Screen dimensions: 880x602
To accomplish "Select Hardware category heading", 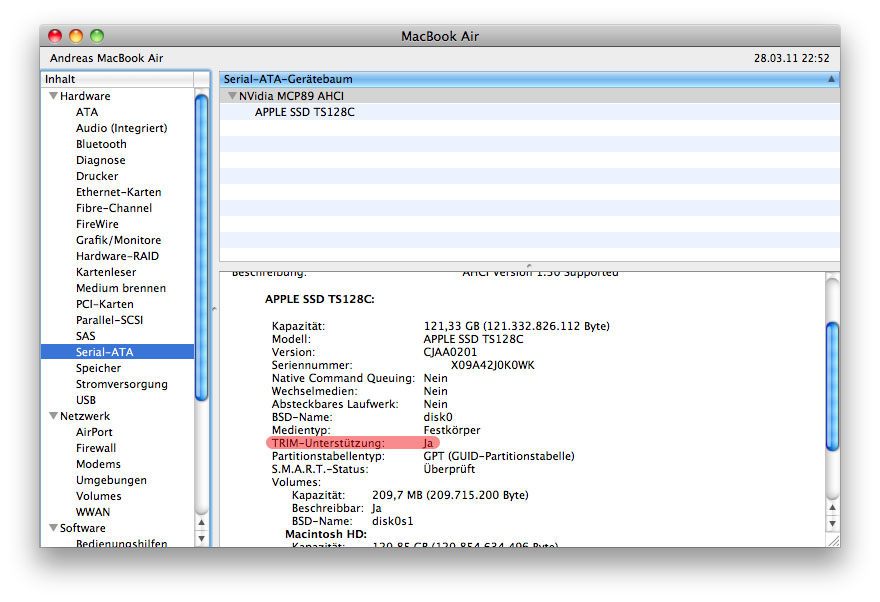I will pyautogui.click(x=85, y=96).
